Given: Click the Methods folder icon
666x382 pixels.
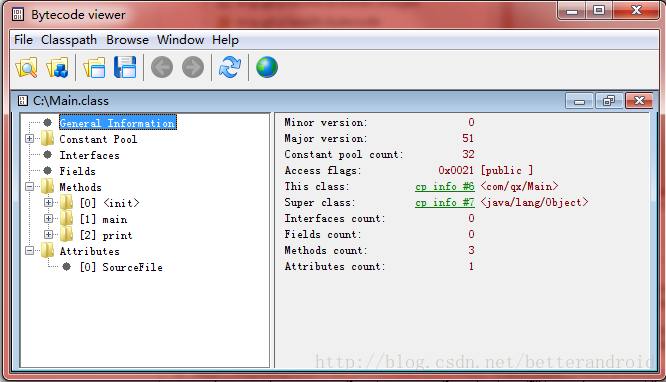Looking at the screenshot, I should (x=48, y=187).
